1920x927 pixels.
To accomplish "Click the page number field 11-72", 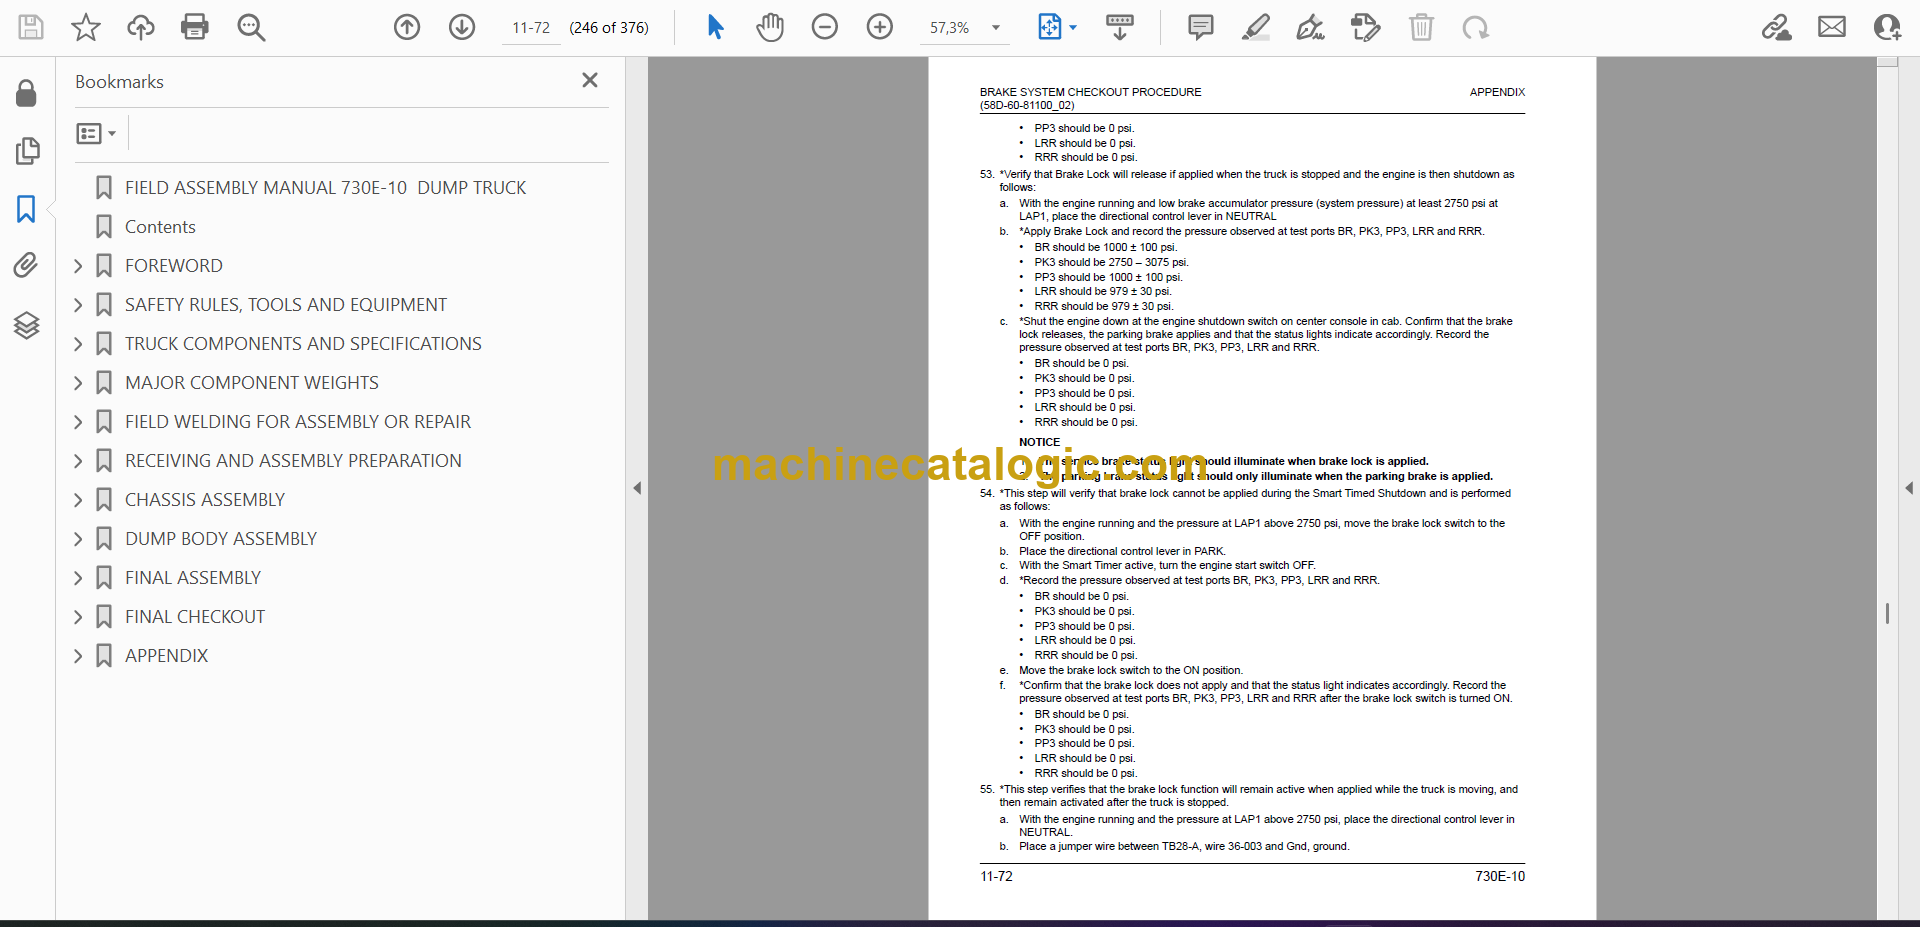I will click(x=531, y=28).
